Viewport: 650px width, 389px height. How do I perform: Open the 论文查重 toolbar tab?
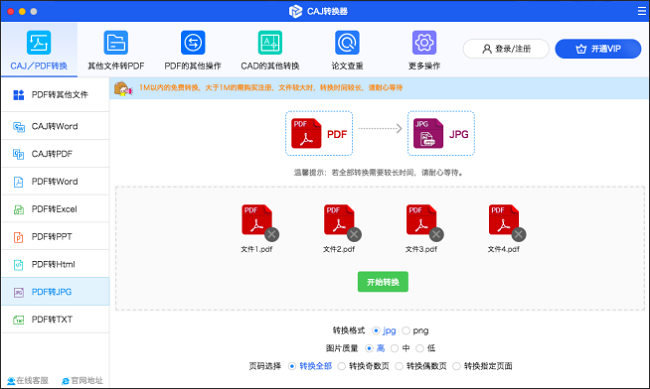(347, 50)
